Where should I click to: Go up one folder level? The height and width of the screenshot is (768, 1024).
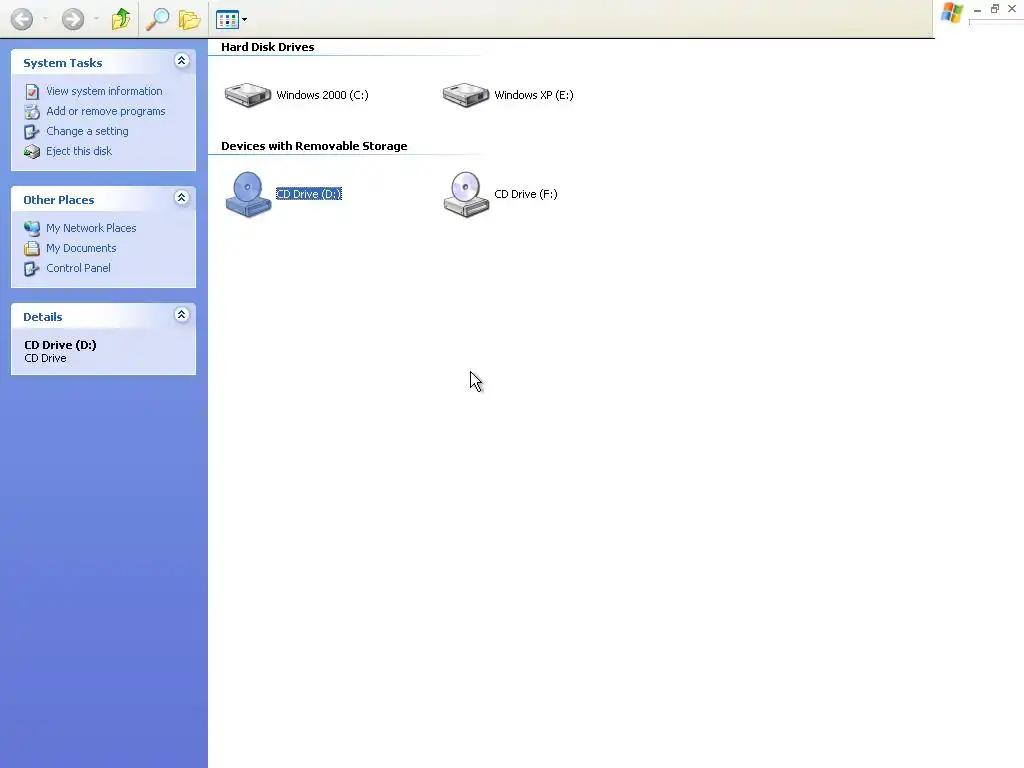coord(121,19)
